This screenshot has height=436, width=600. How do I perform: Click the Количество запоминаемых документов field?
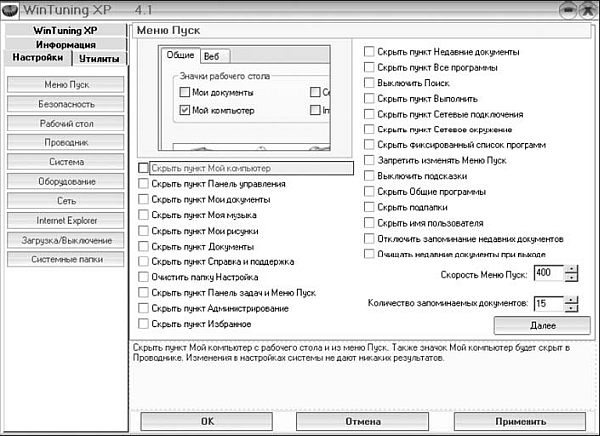(x=548, y=304)
